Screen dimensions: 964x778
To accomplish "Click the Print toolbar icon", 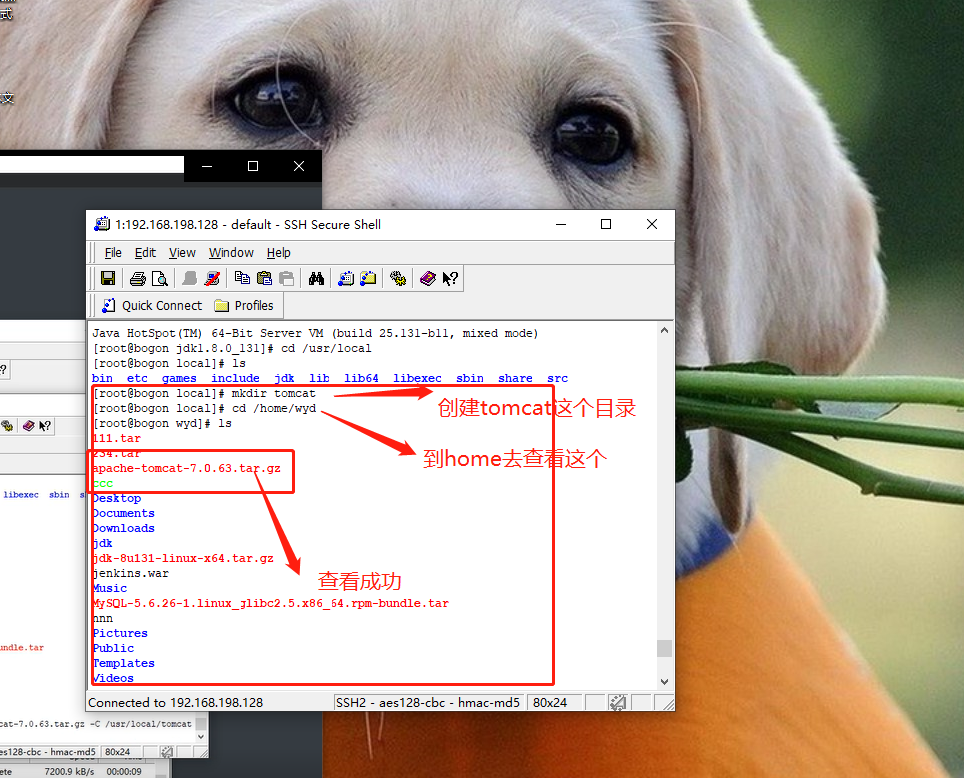I will [138, 279].
